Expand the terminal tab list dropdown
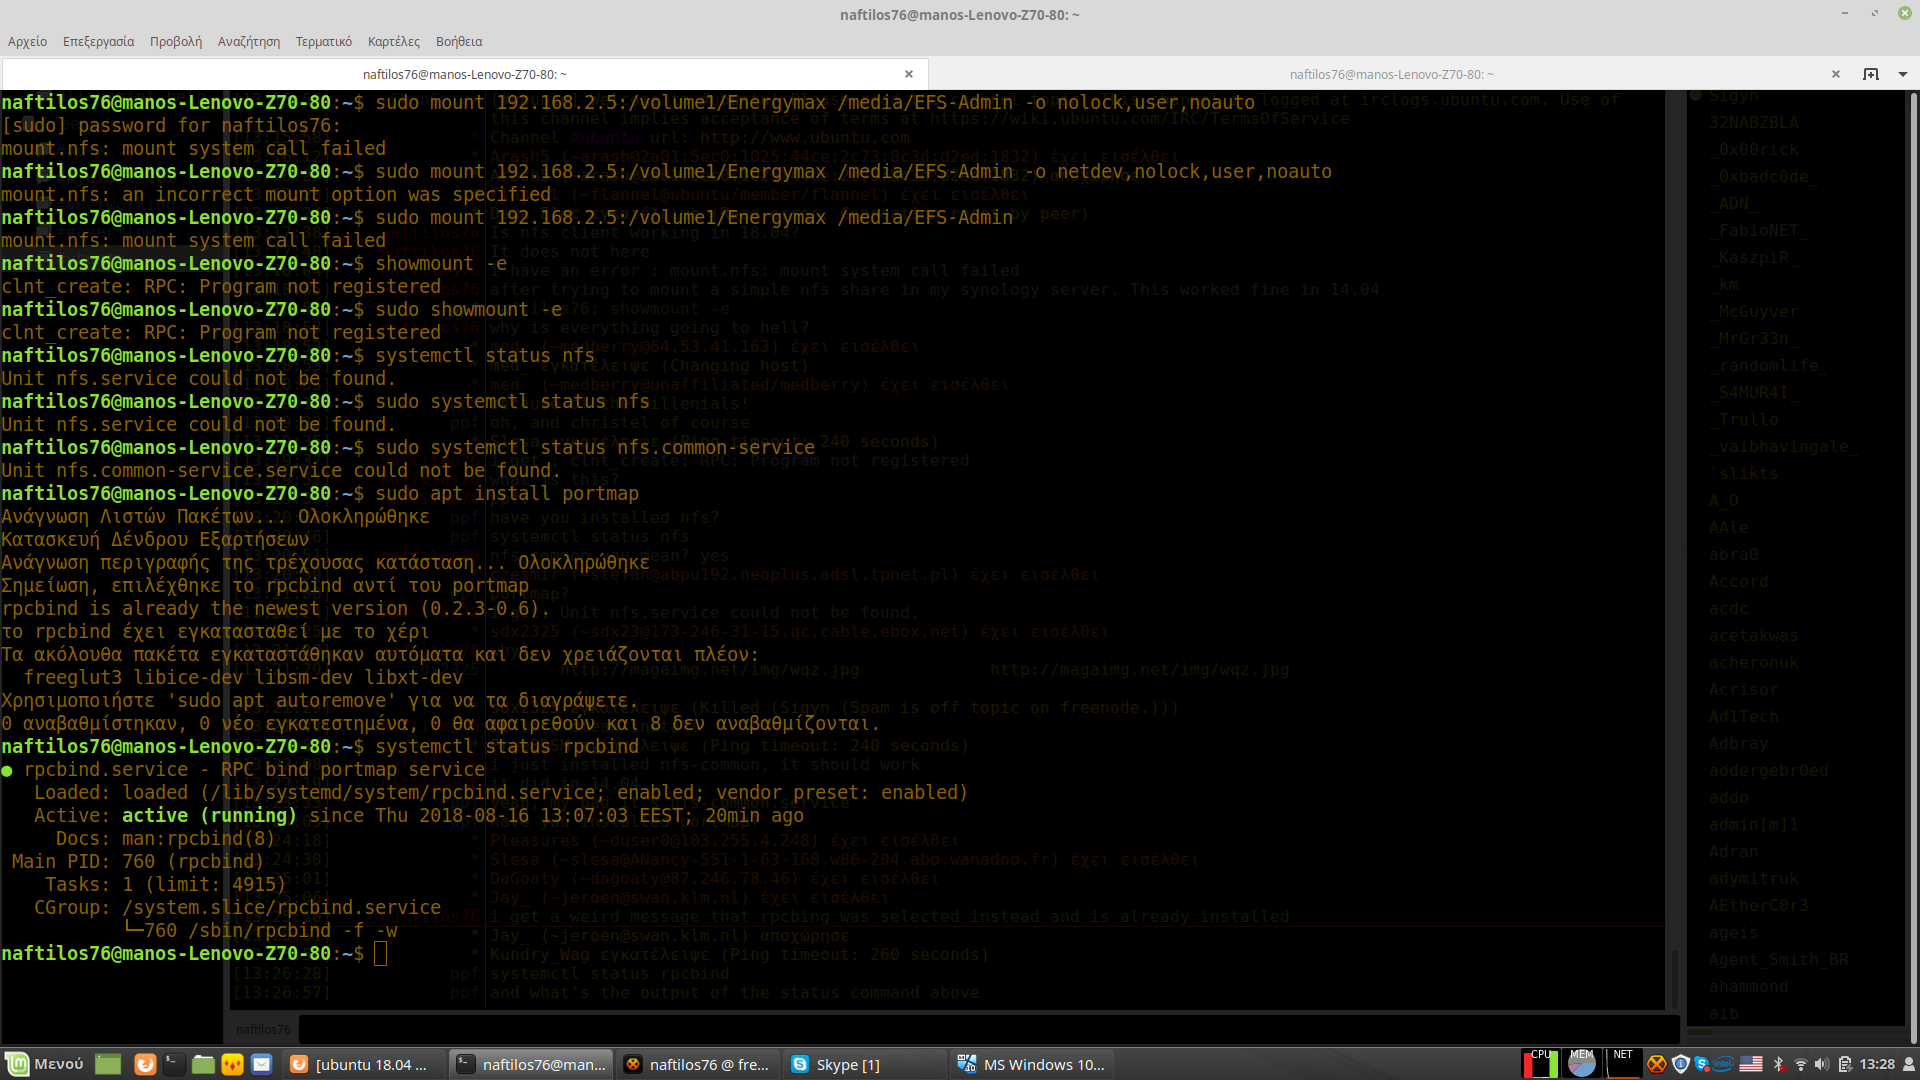The height and width of the screenshot is (1080, 1920). pyautogui.click(x=1903, y=74)
